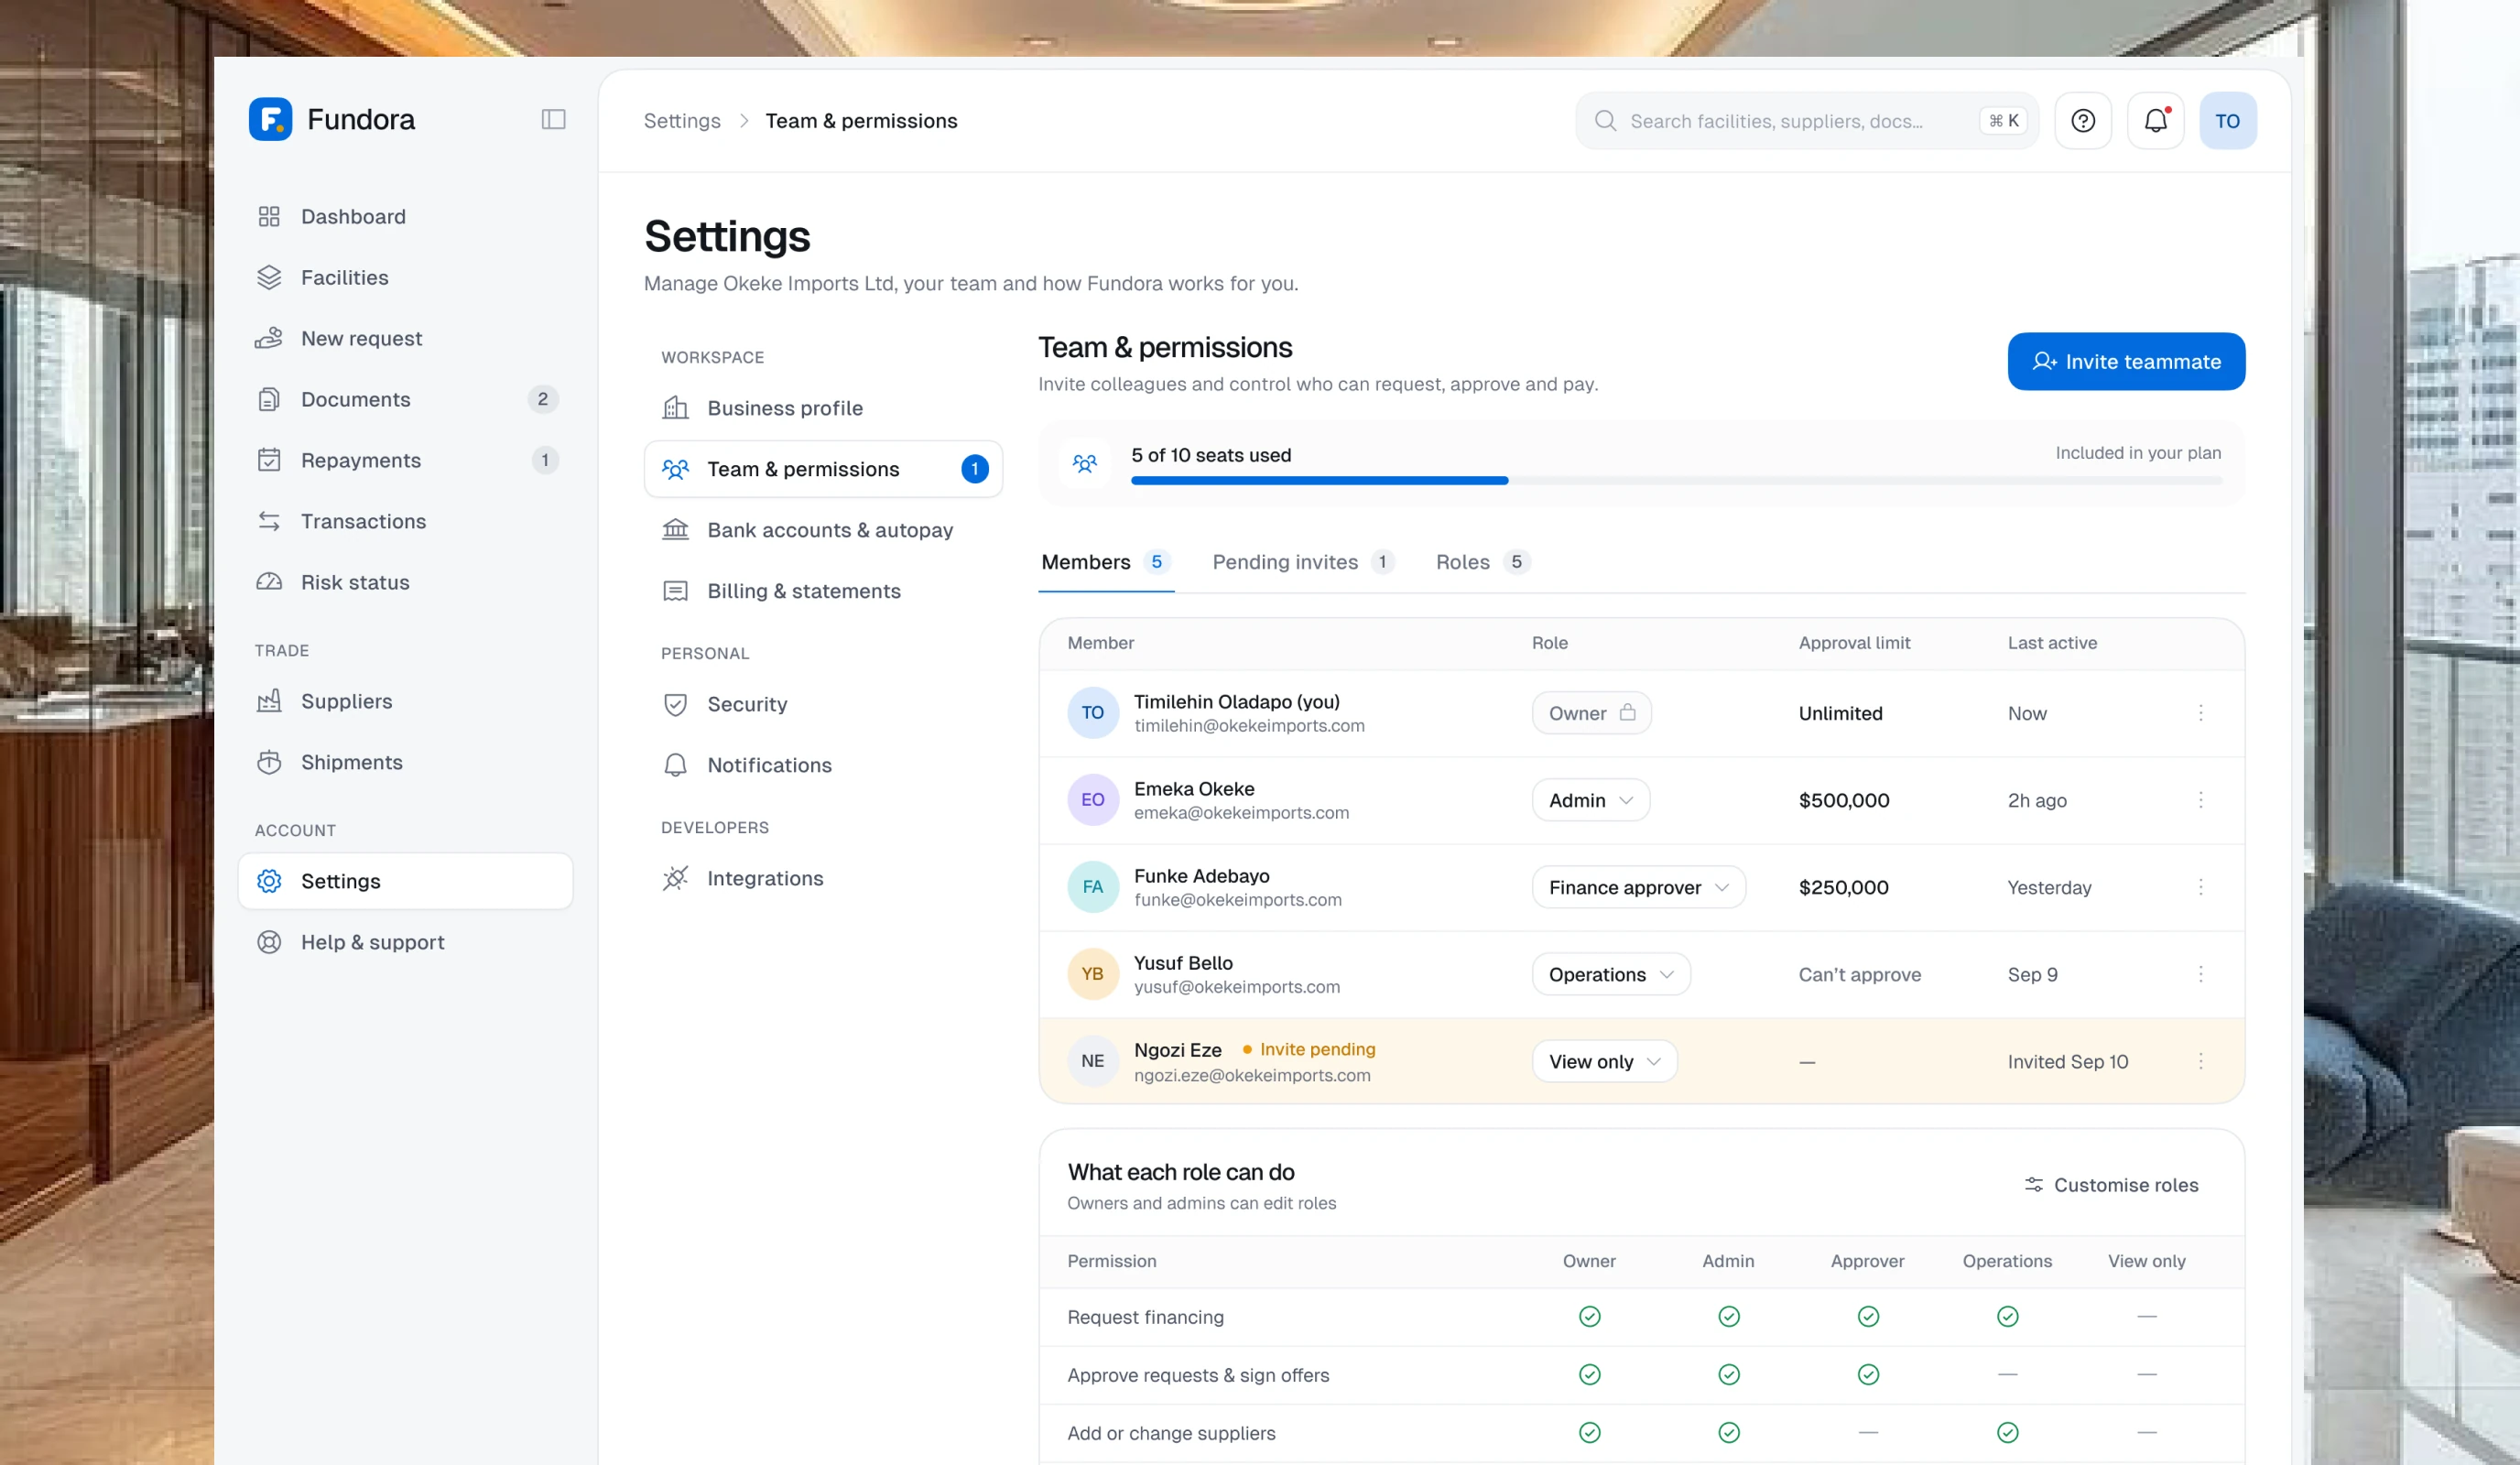
Task: Open Finance approver role dropdown
Action: click(1639, 887)
